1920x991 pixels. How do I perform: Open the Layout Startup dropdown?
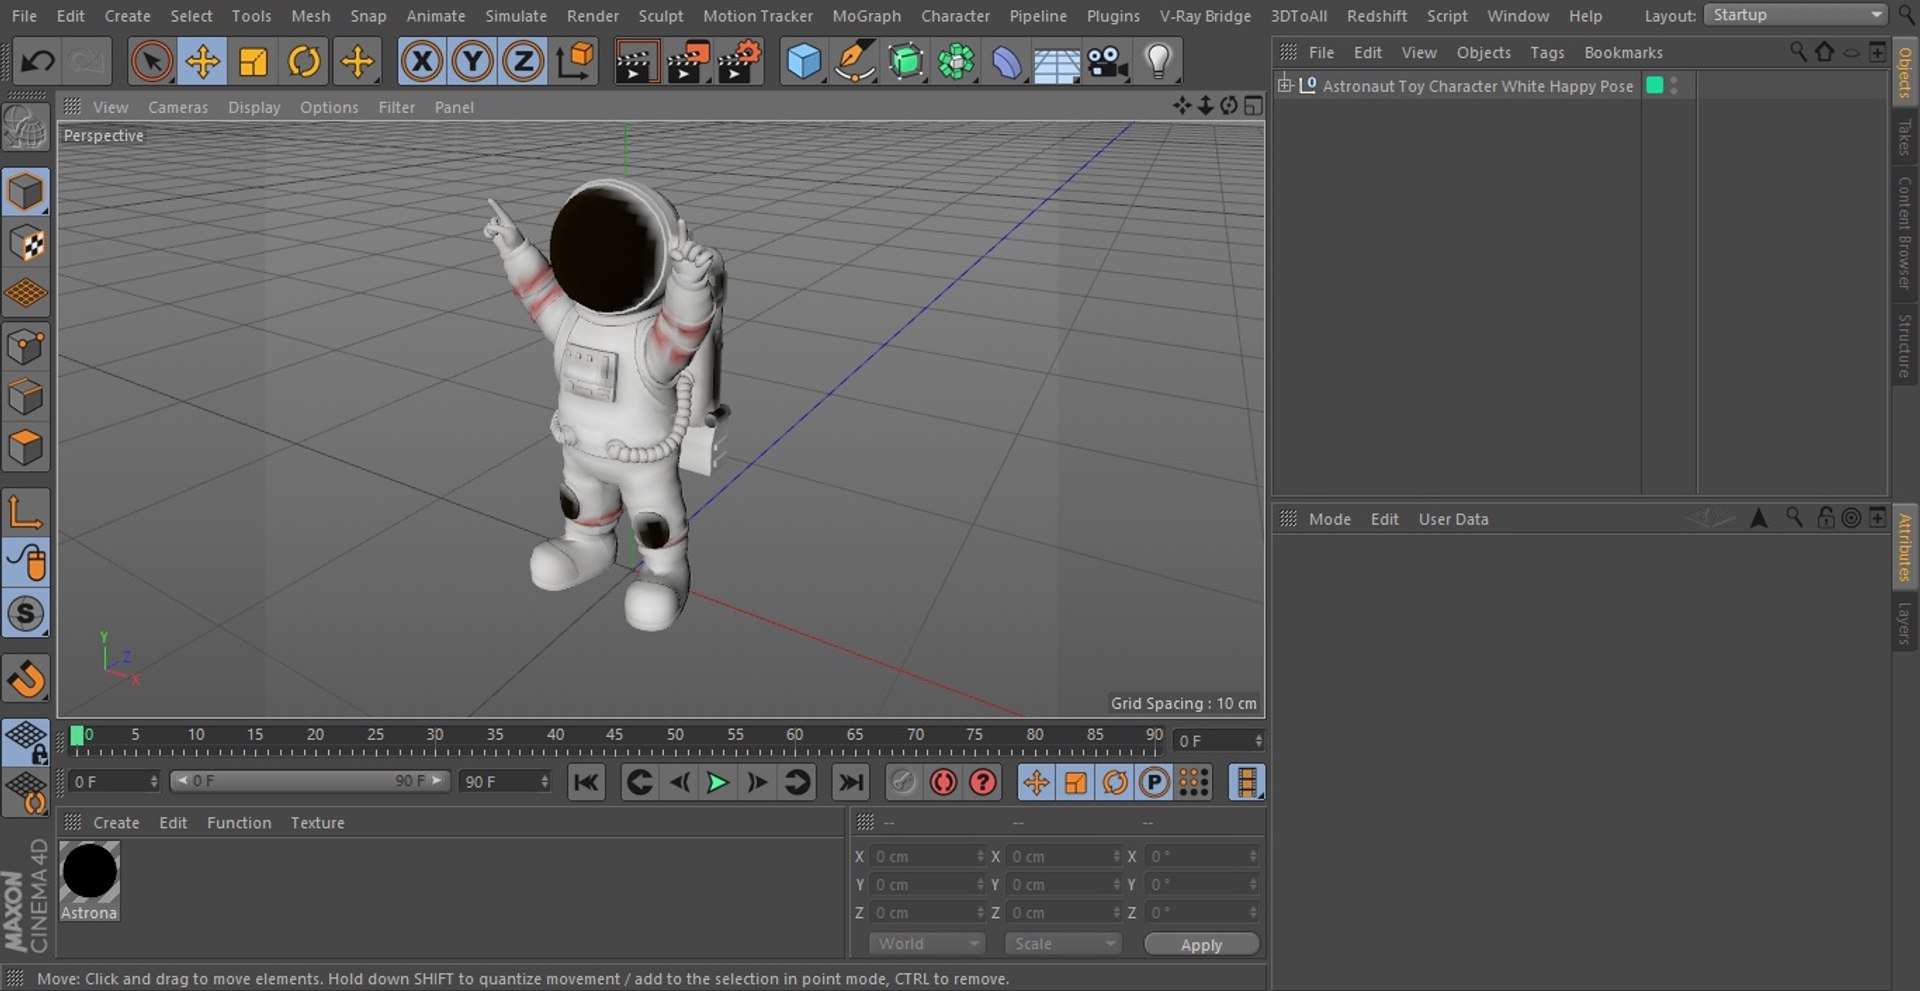[x=1795, y=15]
